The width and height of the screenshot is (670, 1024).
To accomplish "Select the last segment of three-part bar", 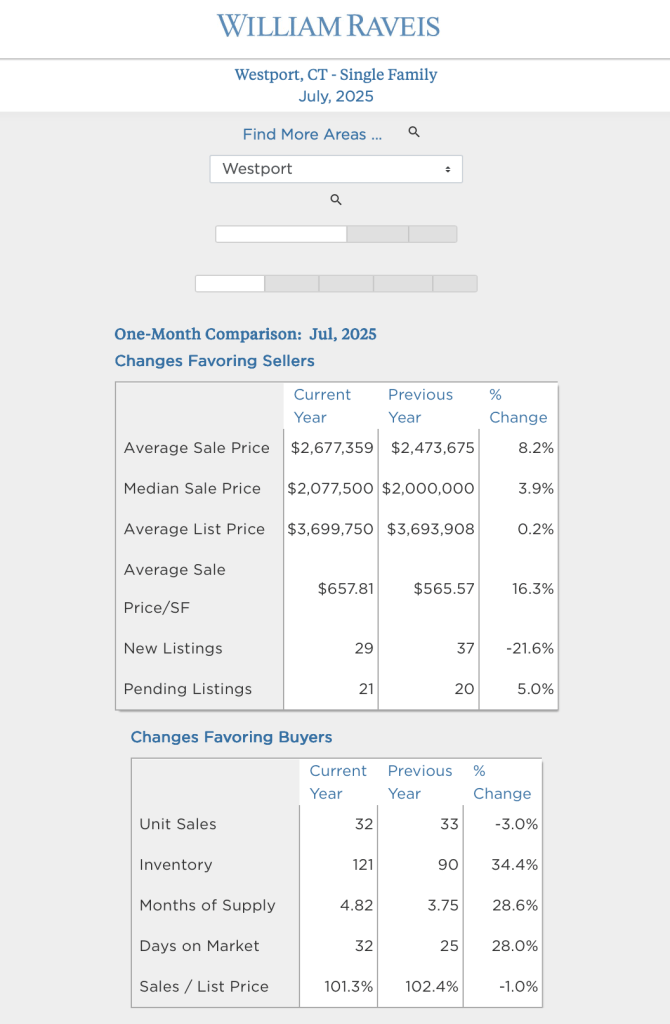I will point(433,234).
